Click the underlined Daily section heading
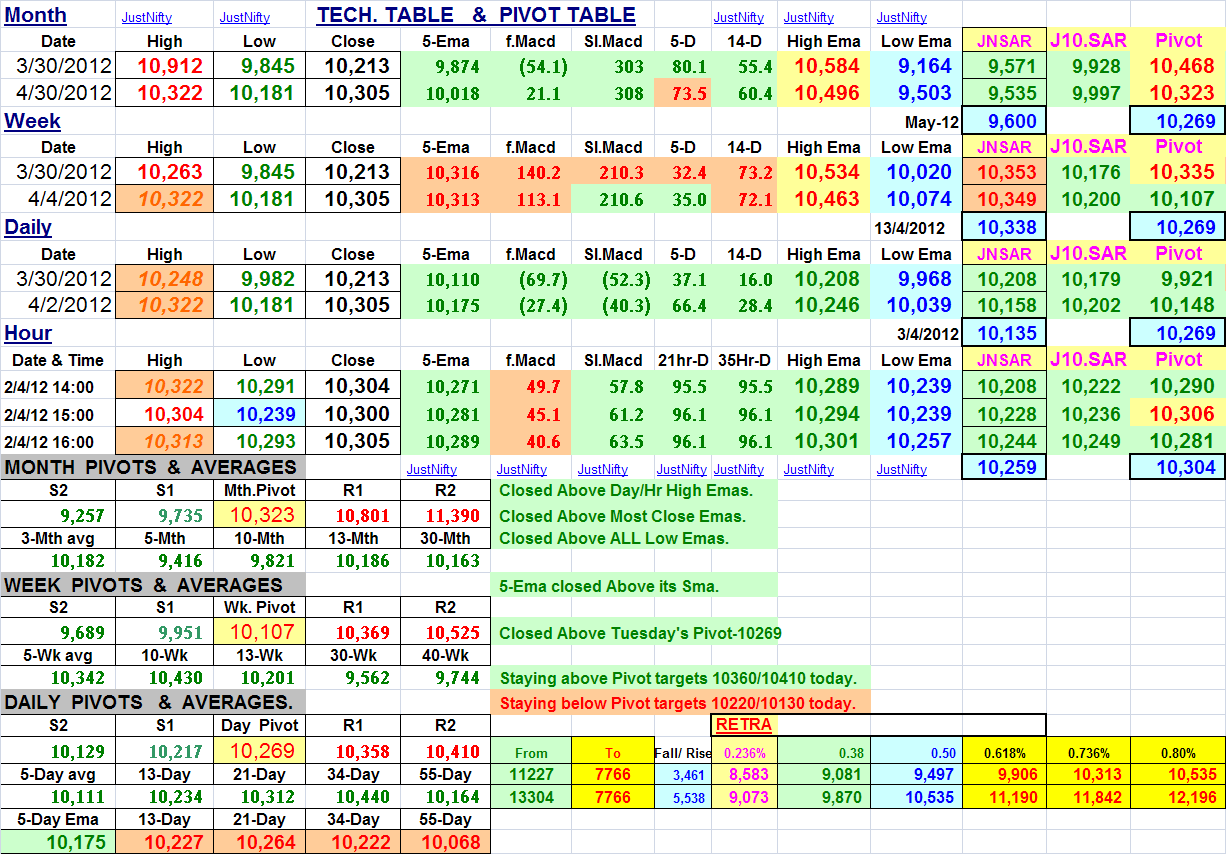 [28, 227]
